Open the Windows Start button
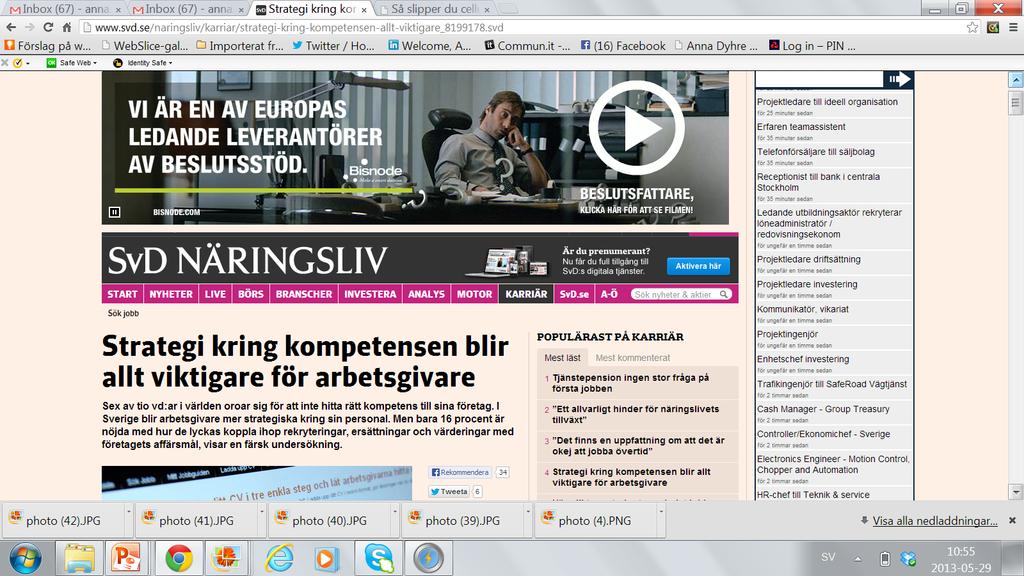1024x576 pixels. click(x=25, y=559)
